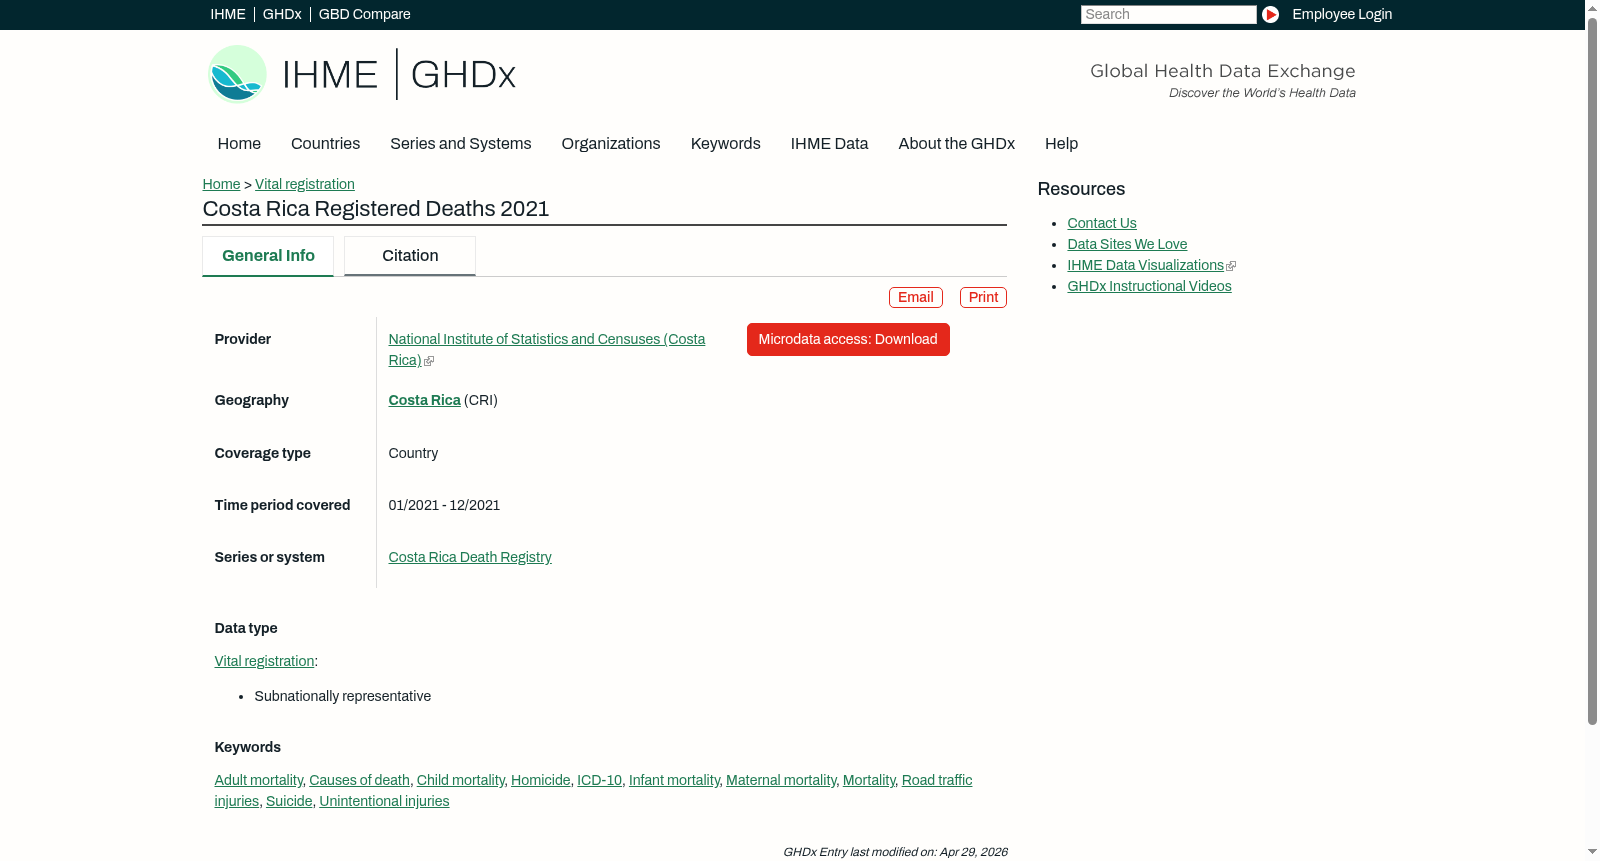Click ICD-10 keyword link

click(599, 780)
